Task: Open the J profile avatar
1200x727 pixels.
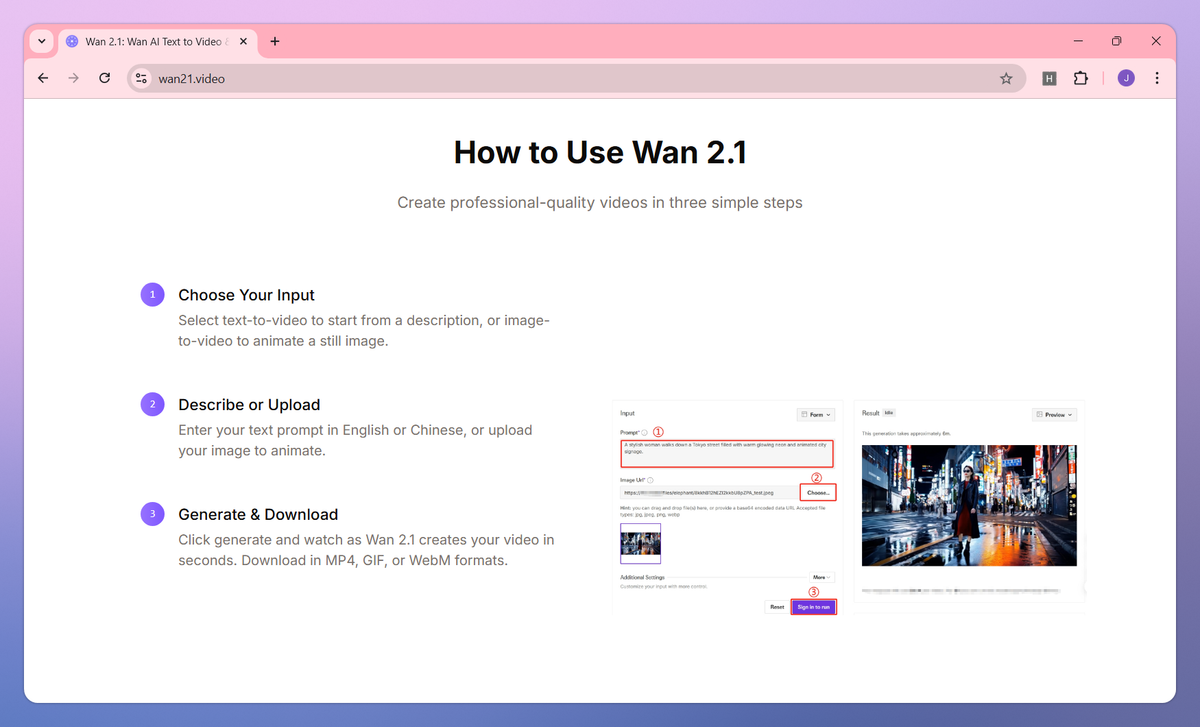Action: click(x=1126, y=78)
